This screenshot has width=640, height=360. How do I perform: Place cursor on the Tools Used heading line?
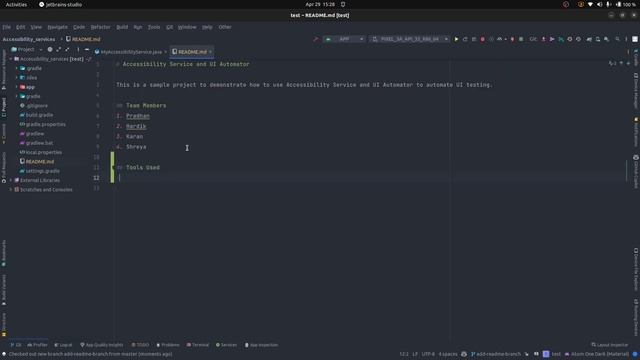coord(143,167)
